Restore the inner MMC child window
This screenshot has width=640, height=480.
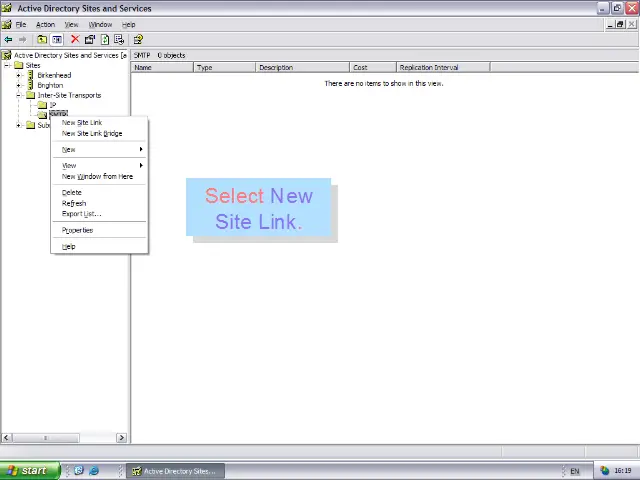pyautogui.click(x=620, y=24)
